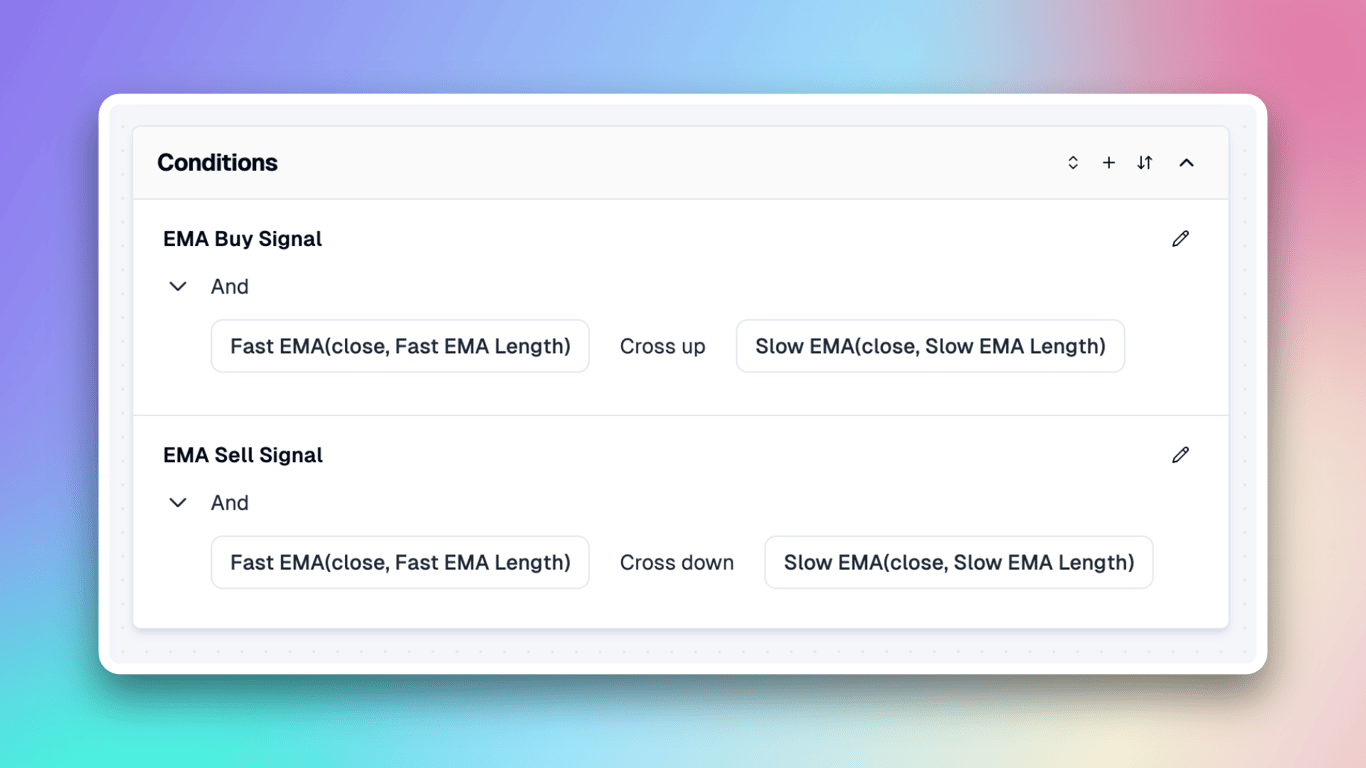
Task: Click the Cross down operator
Action: pos(676,562)
